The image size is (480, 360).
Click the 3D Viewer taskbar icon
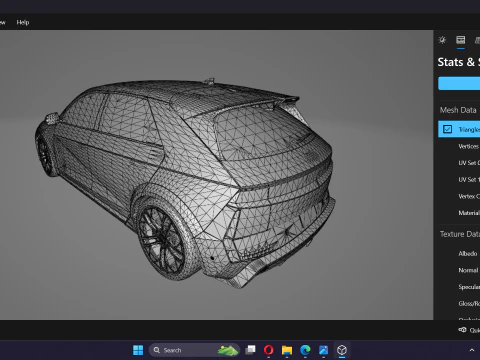coord(342,350)
